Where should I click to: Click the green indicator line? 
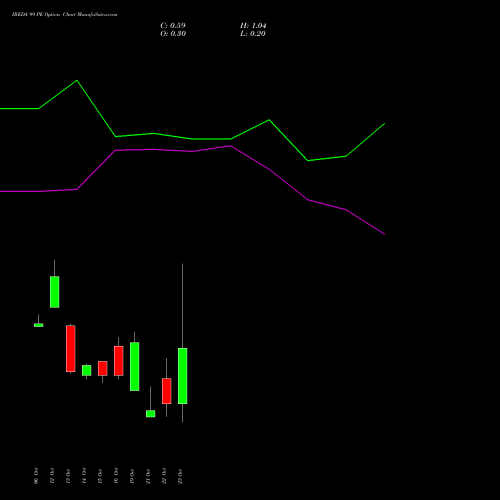click(x=192, y=139)
